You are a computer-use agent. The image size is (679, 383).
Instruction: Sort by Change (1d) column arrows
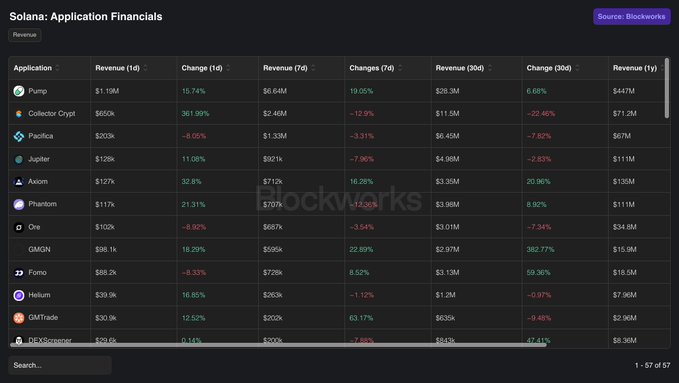coord(228,68)
